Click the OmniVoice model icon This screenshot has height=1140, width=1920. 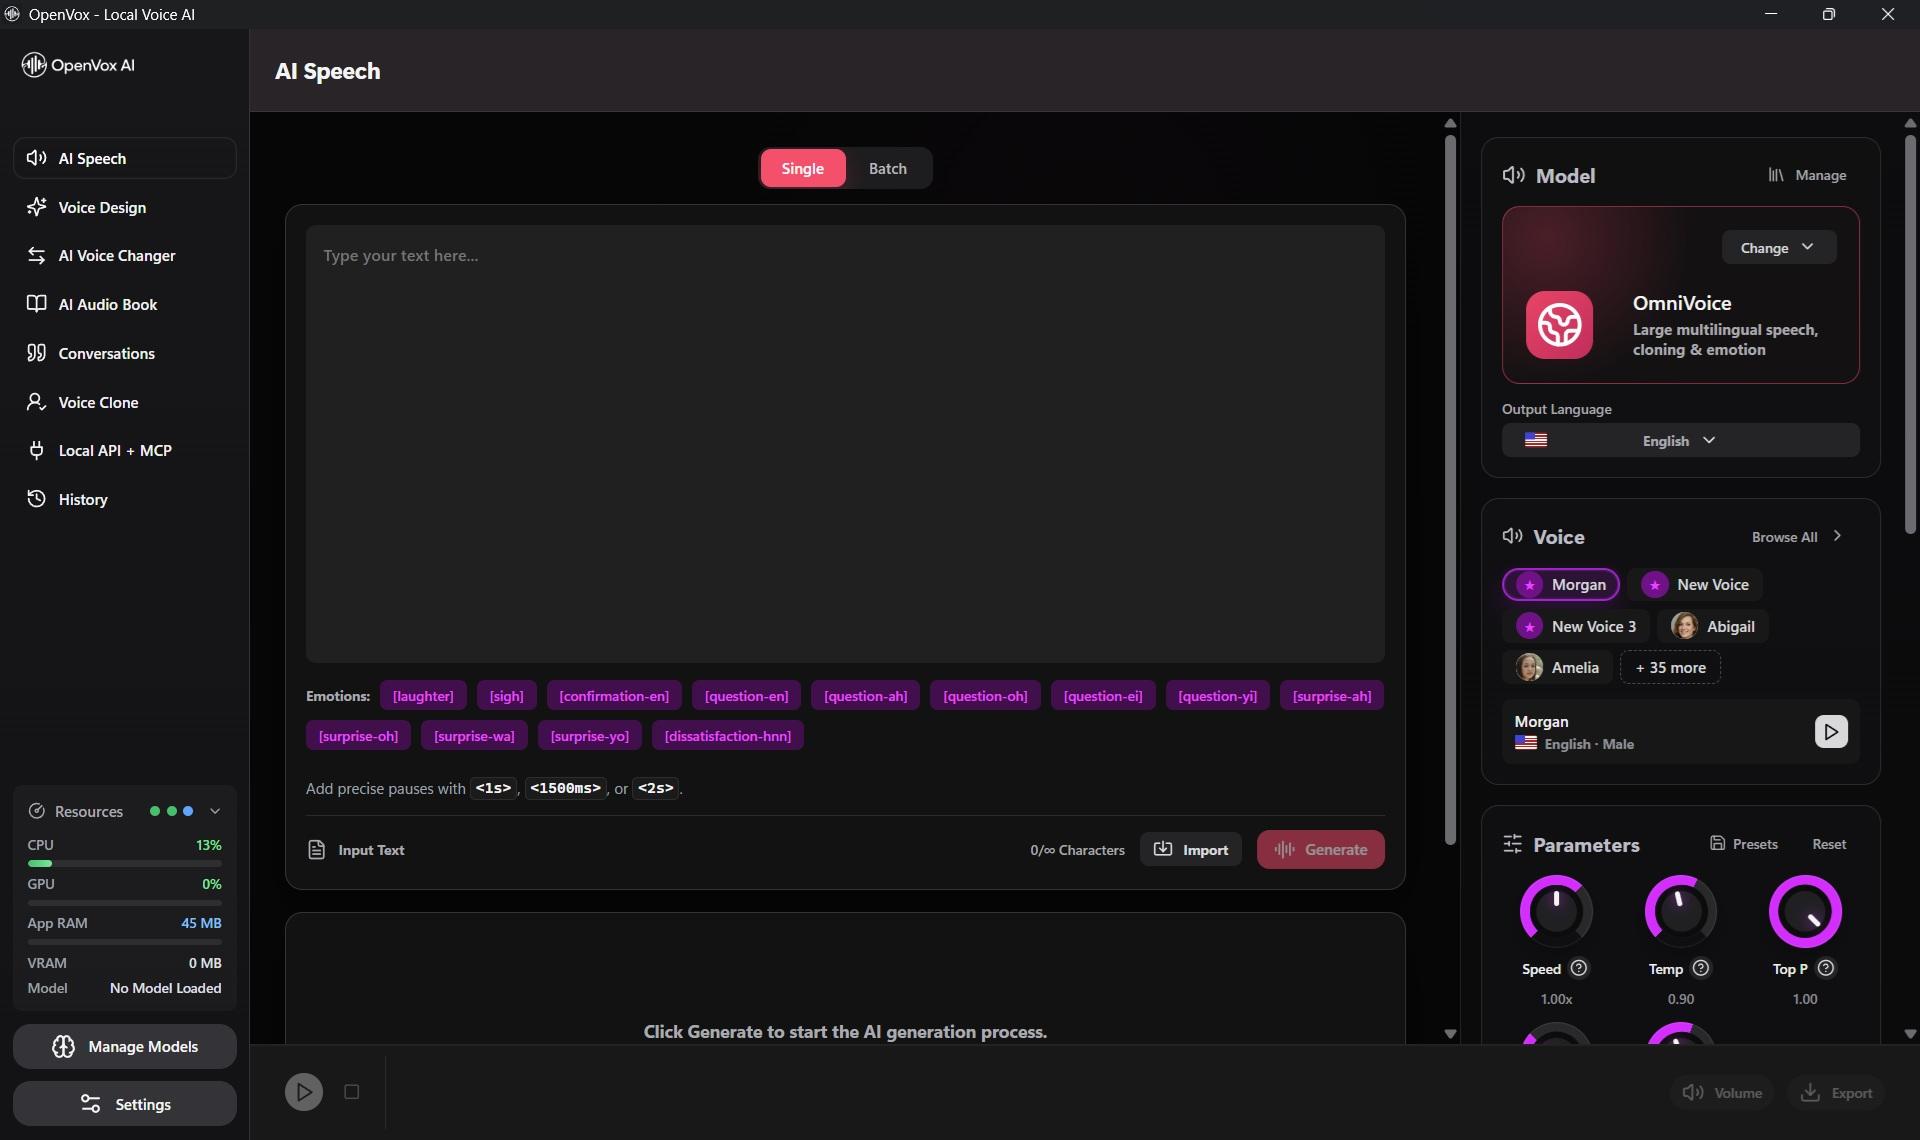point(1559,325)
